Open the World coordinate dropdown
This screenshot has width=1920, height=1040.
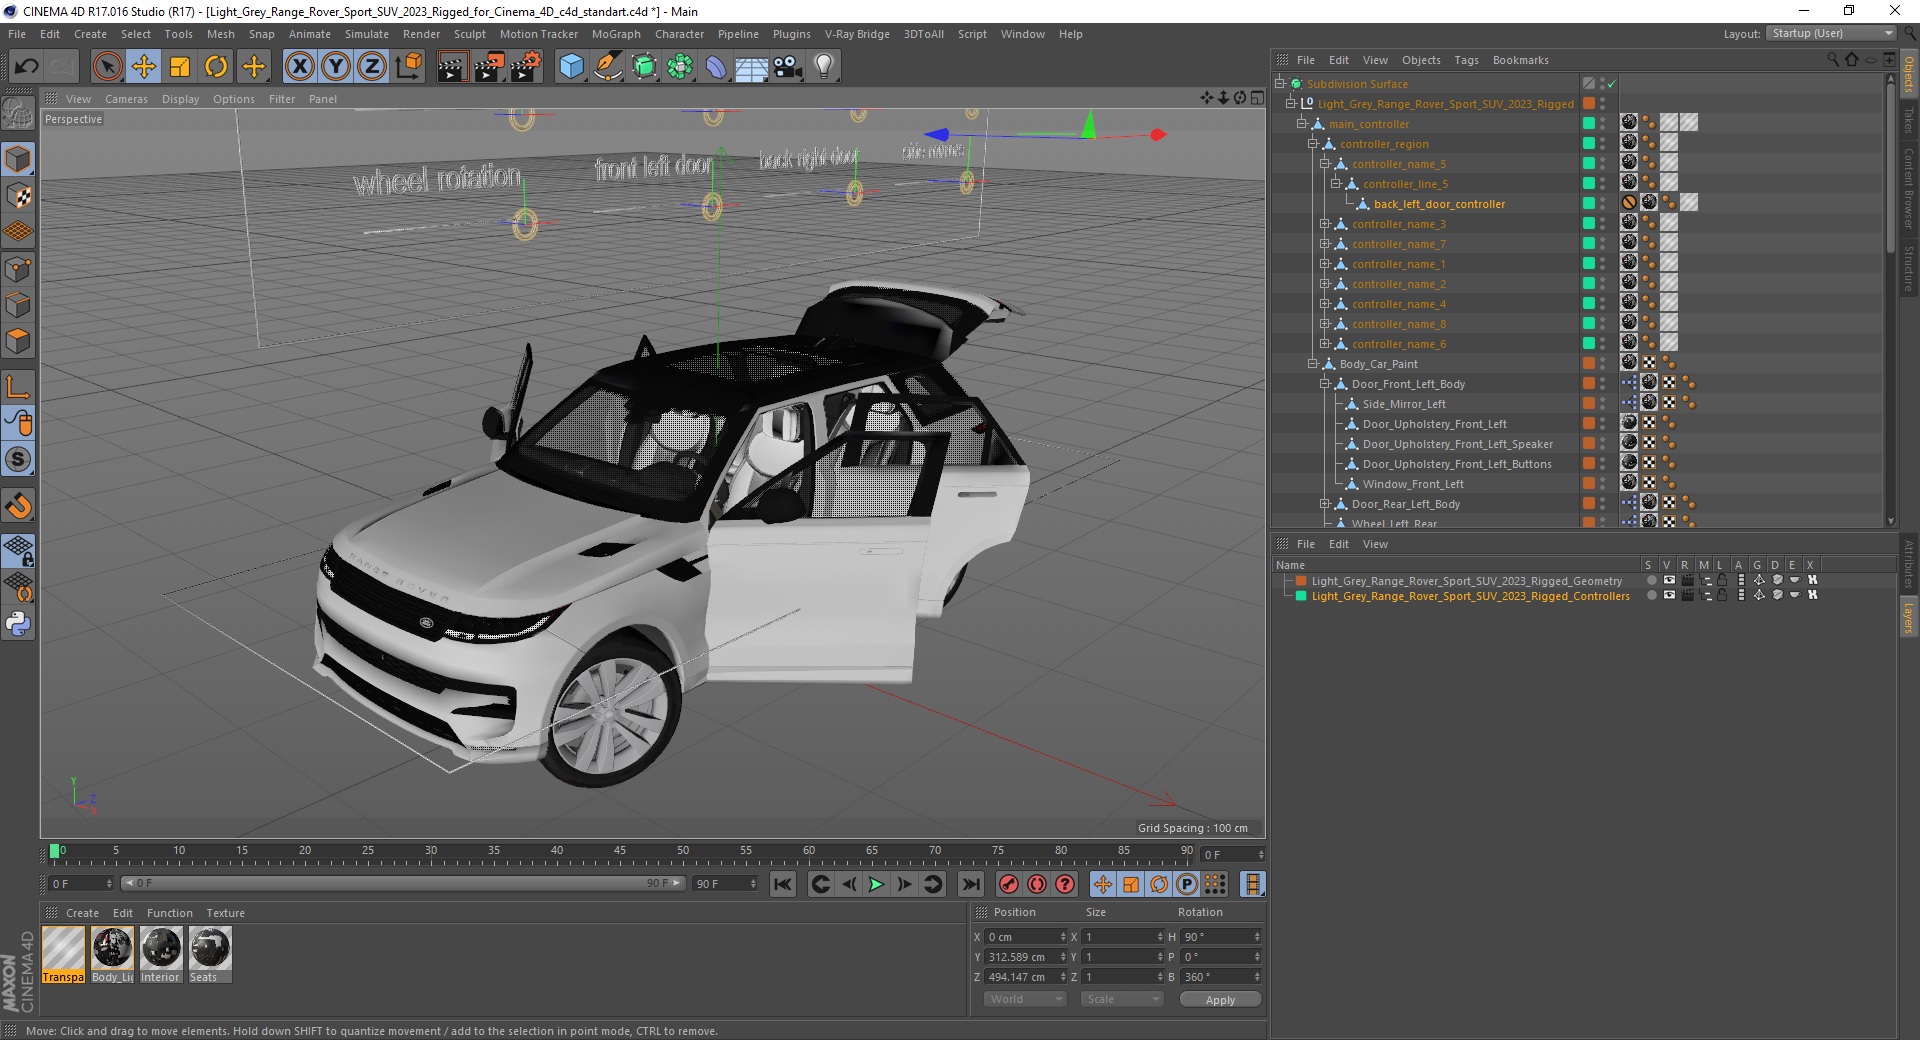point(1025,999)
